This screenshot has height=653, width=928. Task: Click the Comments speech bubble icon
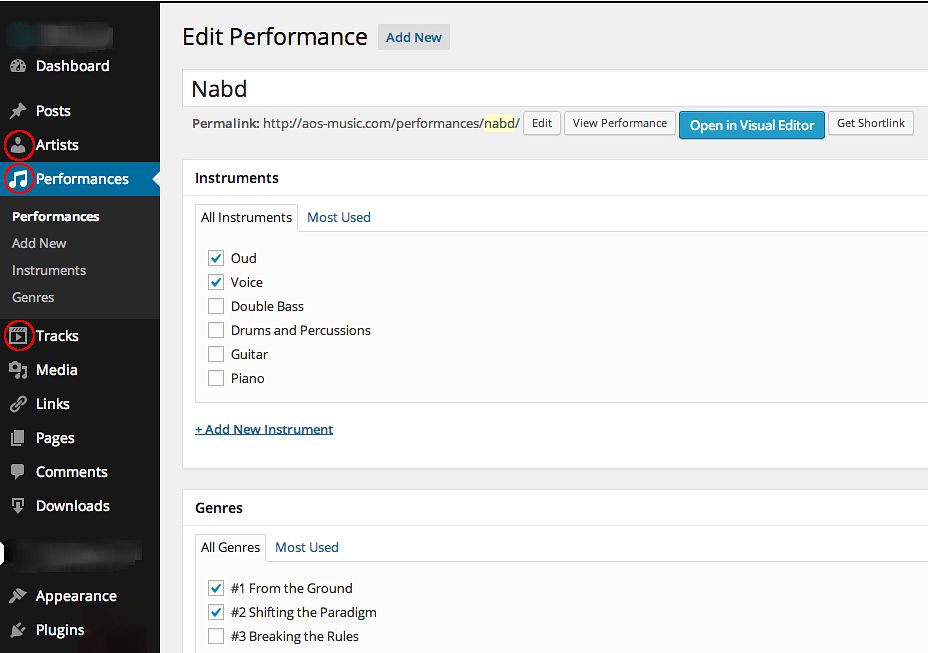tap(18, 472)
